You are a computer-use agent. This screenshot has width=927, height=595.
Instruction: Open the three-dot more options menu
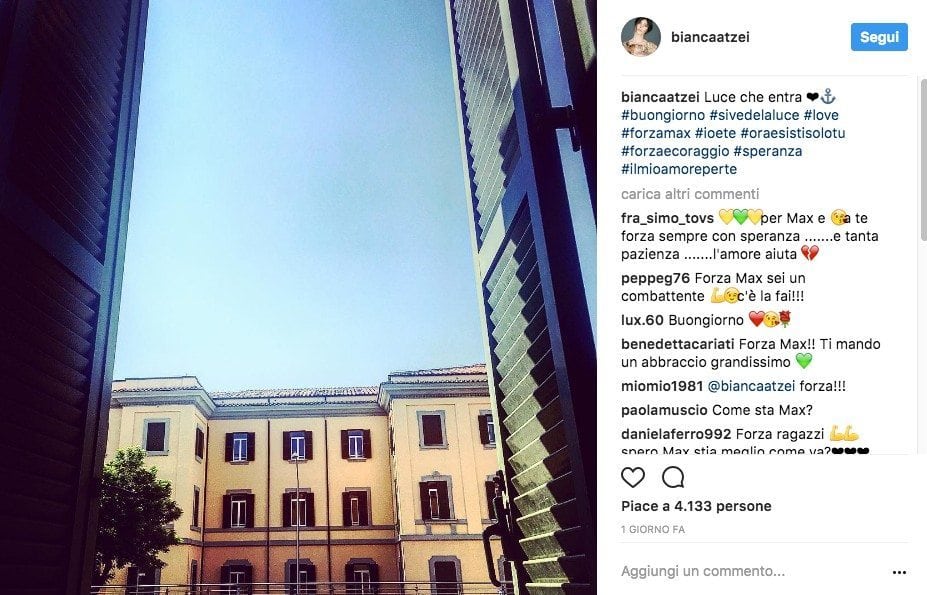899,572
